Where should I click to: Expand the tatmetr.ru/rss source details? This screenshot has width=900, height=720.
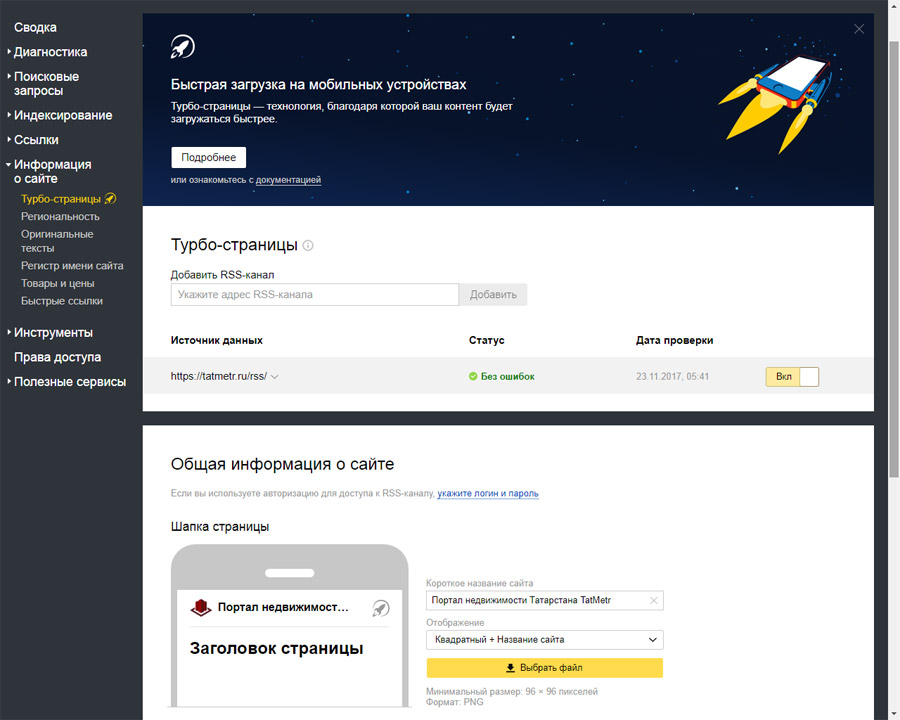pos(275,377)
